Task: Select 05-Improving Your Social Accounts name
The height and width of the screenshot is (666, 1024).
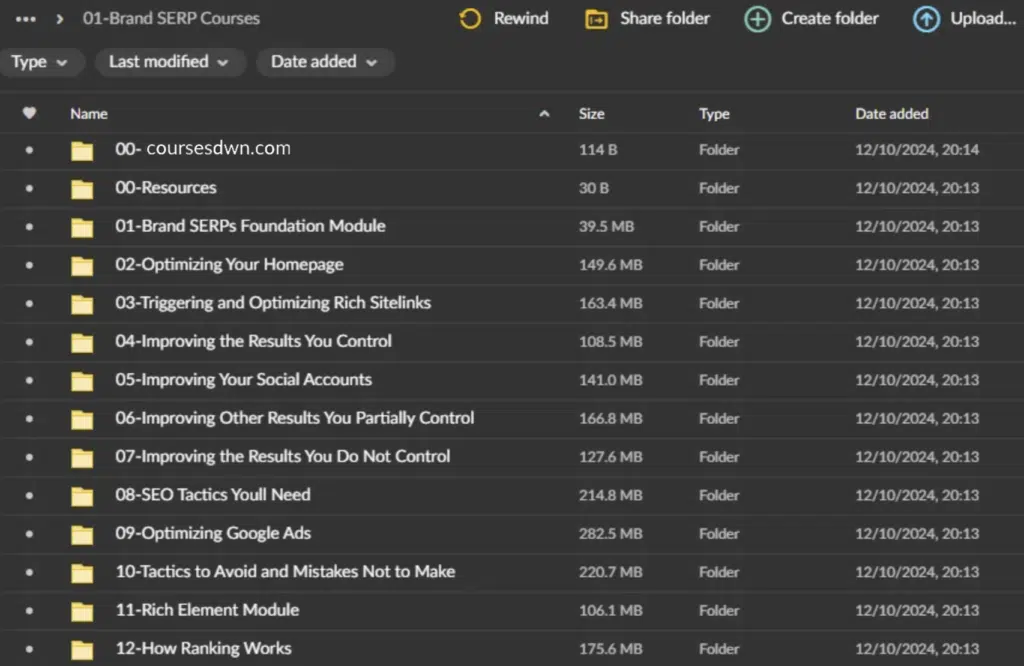Action: (244, 379)
